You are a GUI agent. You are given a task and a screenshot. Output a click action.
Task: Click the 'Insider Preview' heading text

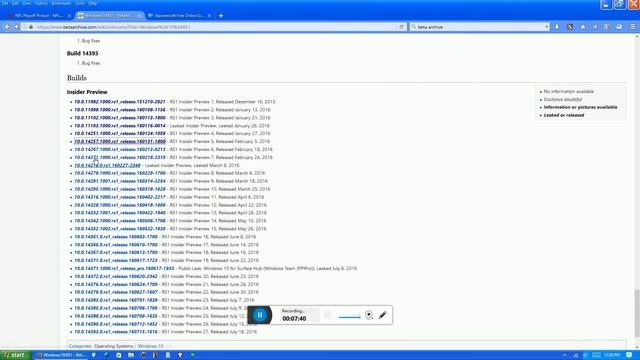pyautogui.click(x=87, y=92)
